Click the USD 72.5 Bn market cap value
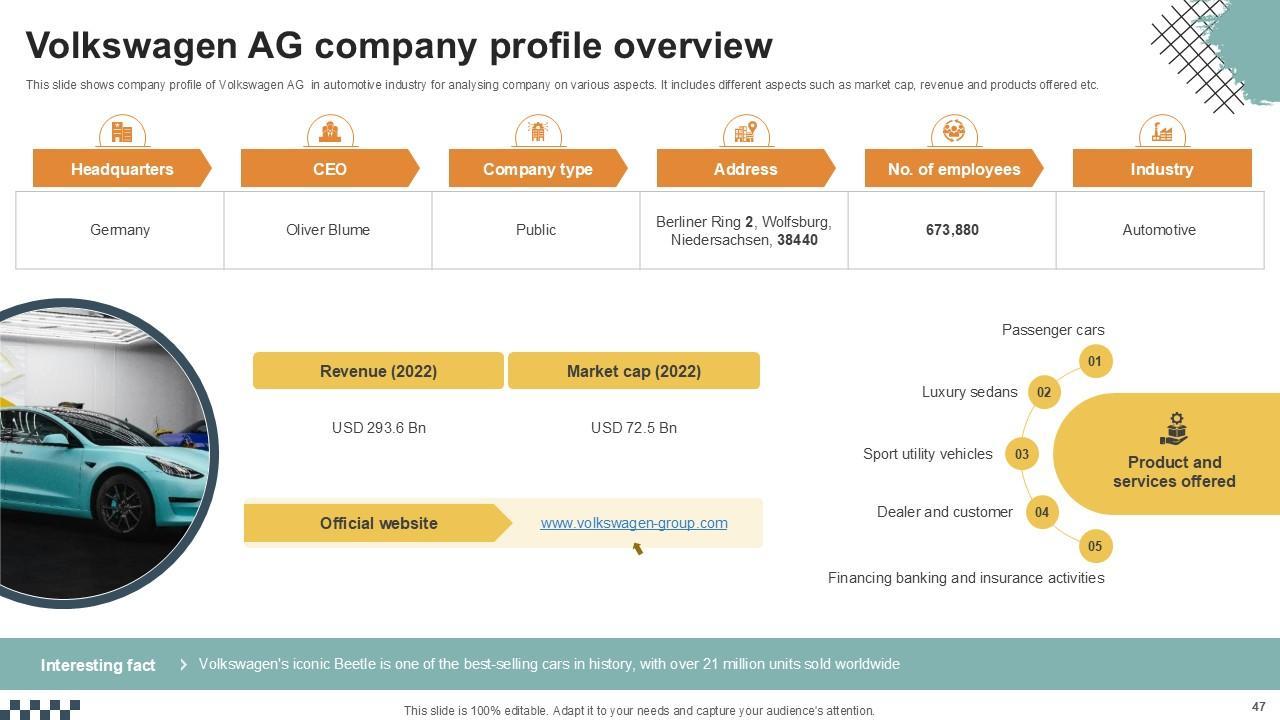The height and width of the screenshot is (720, 1280). [634, 428]
